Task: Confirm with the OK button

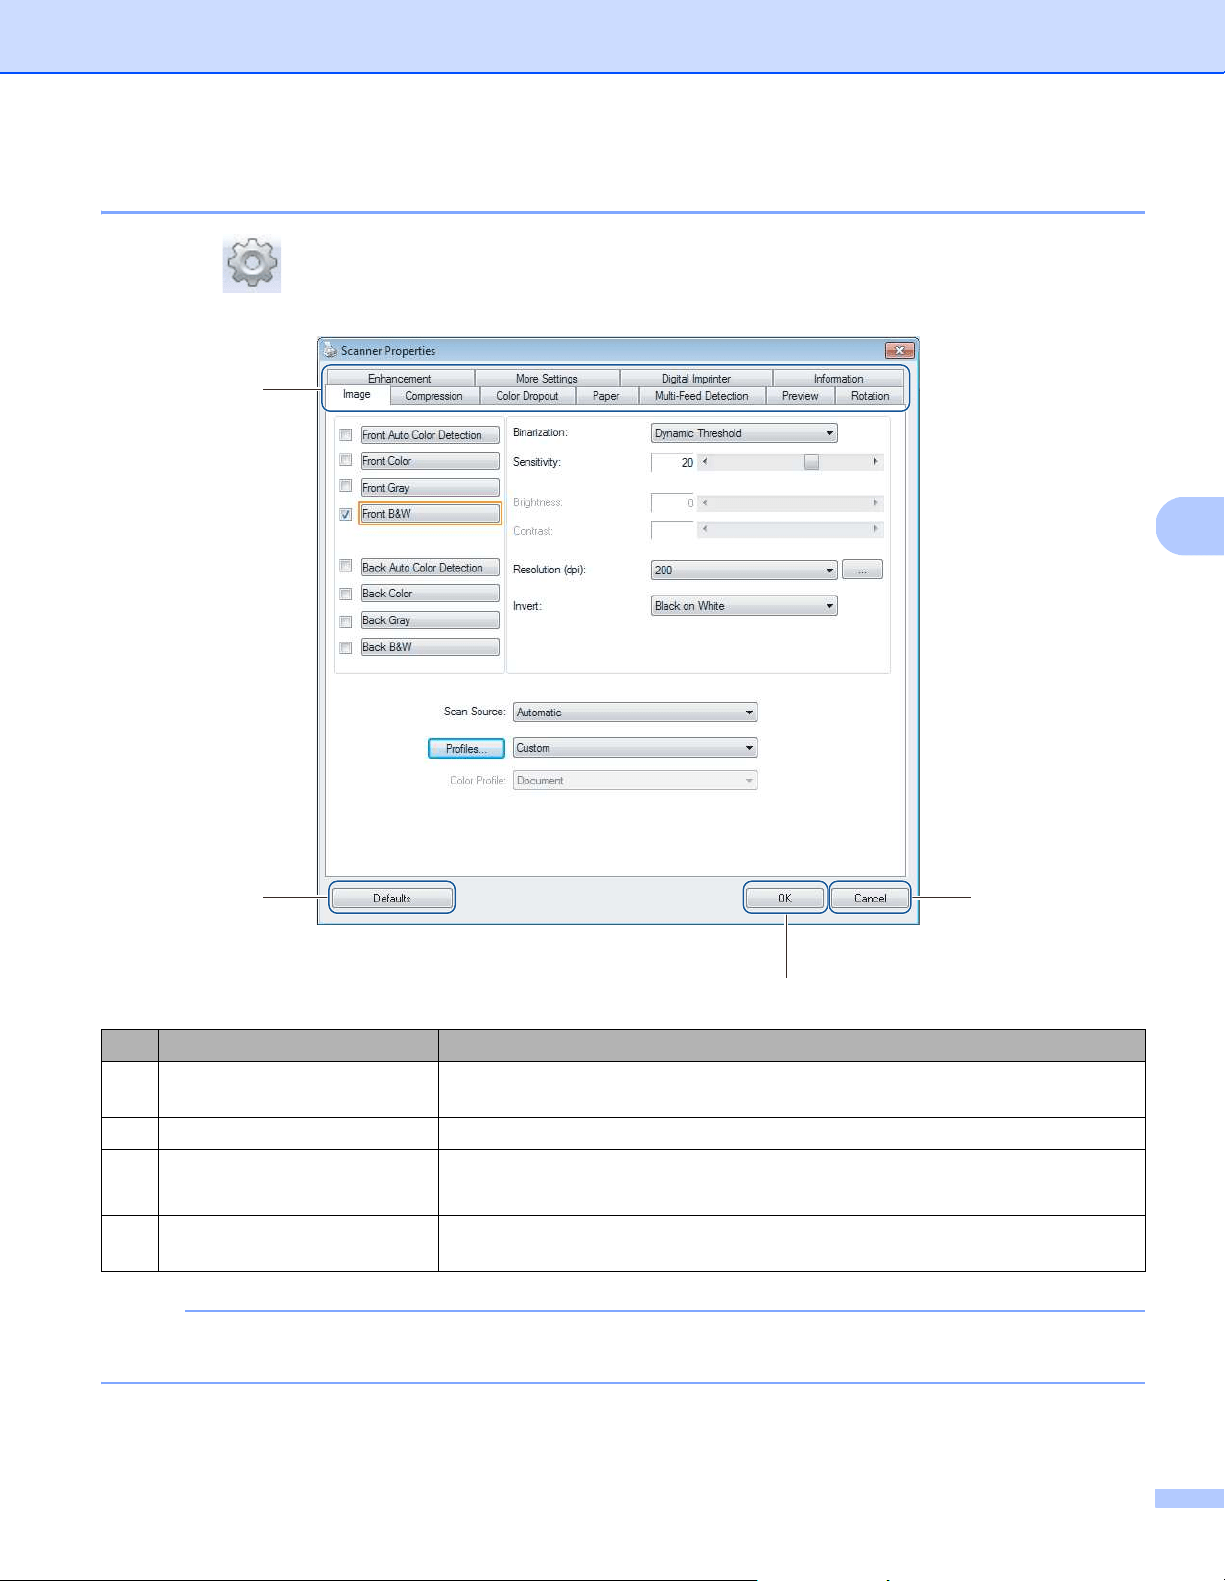Action: (785, 898)
